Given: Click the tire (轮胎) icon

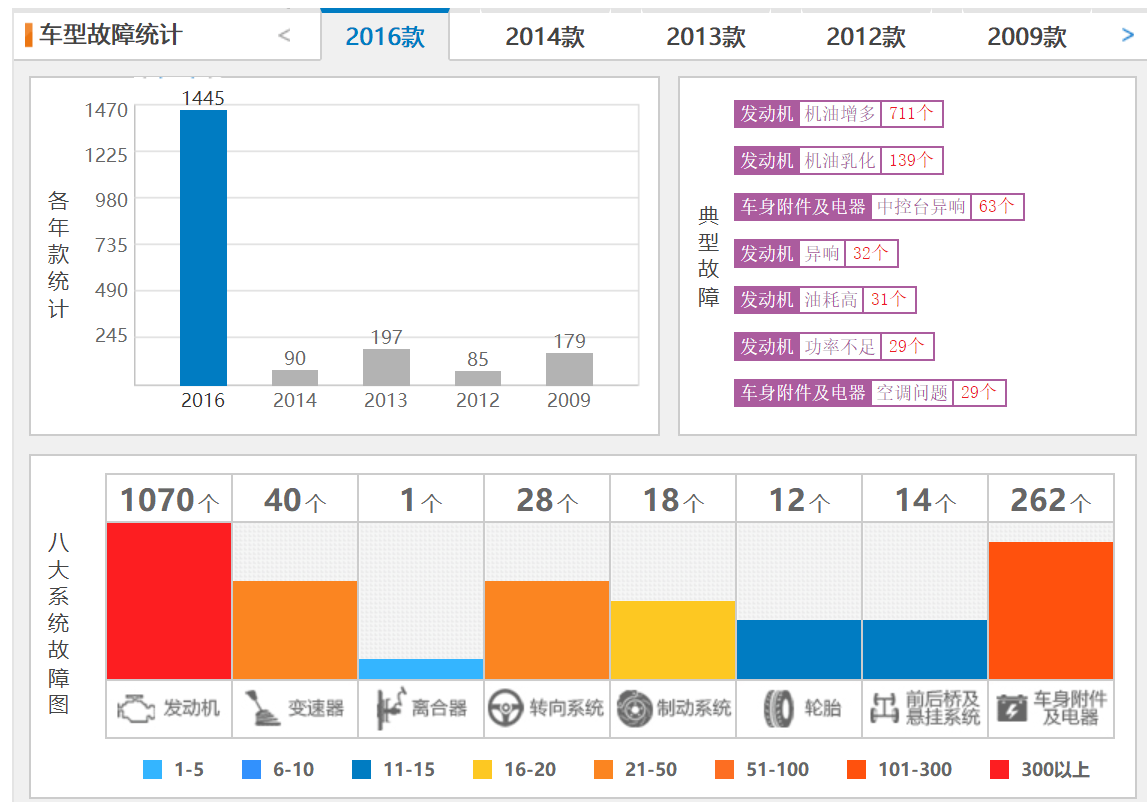Looking at the screenshot, I should (x=778, y=708).
